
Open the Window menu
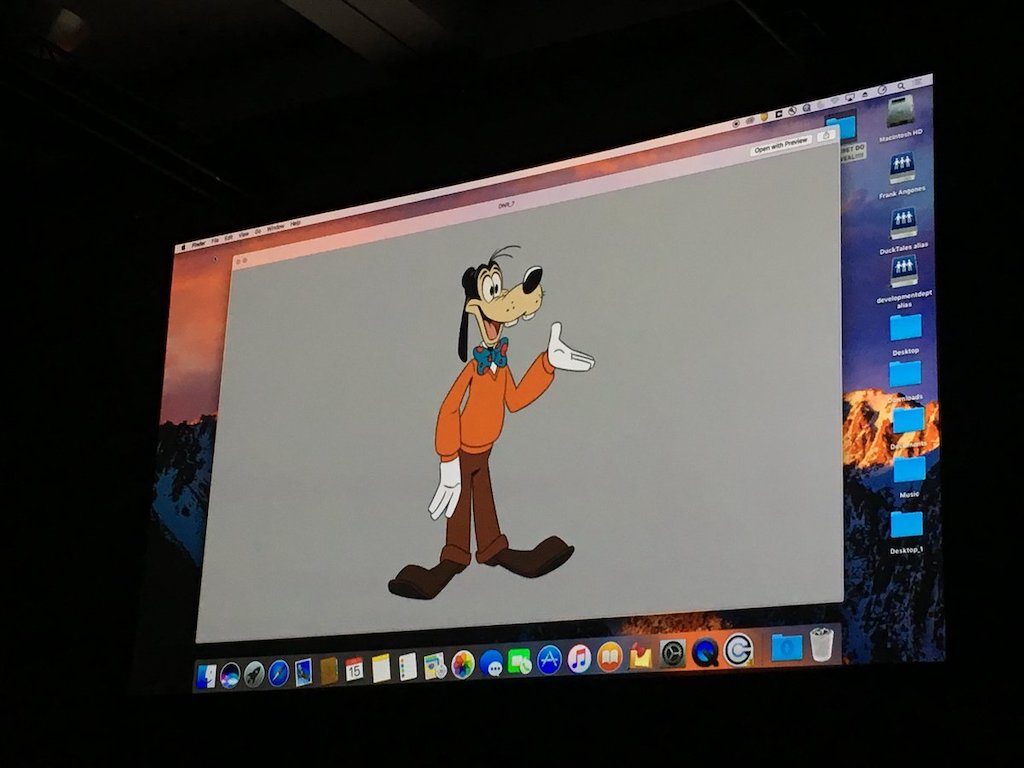275,228
